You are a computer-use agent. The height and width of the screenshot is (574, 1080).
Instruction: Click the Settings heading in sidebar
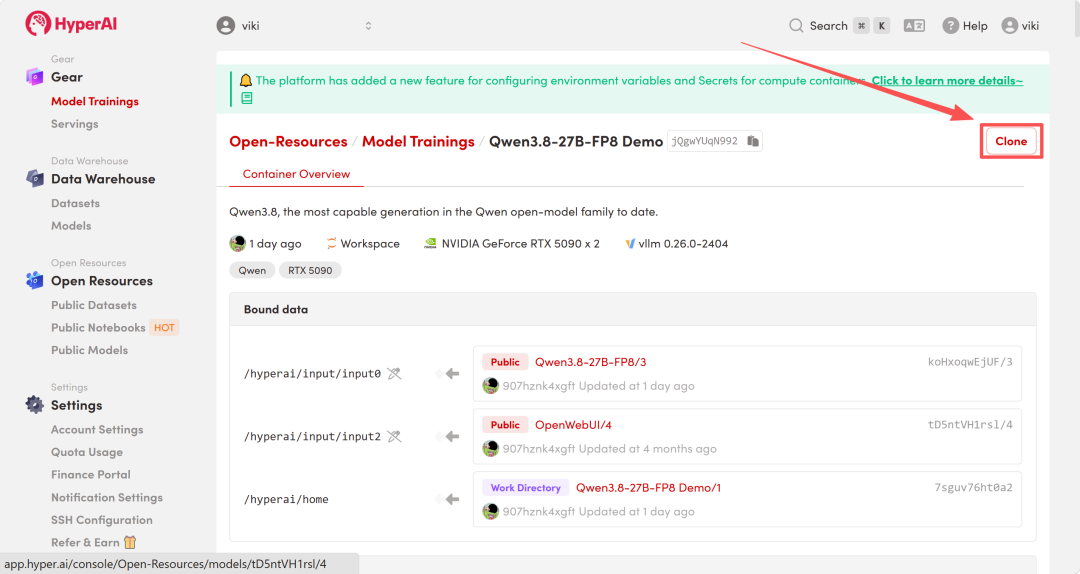coord(76,405)
